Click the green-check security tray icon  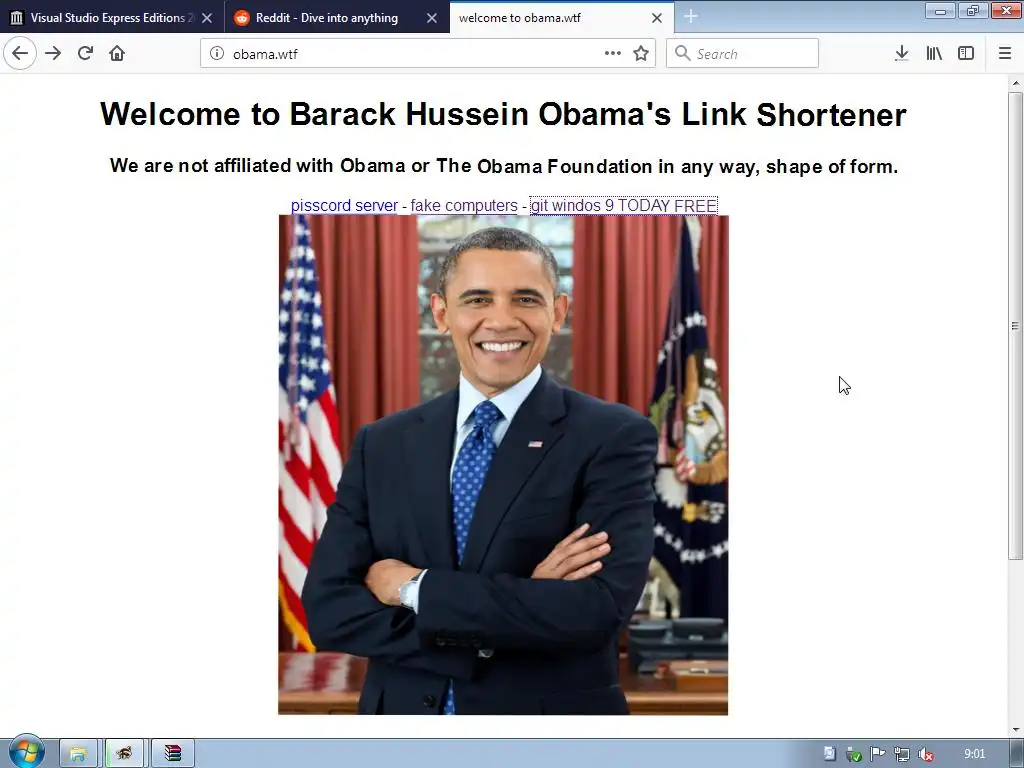tap(854, 754)
